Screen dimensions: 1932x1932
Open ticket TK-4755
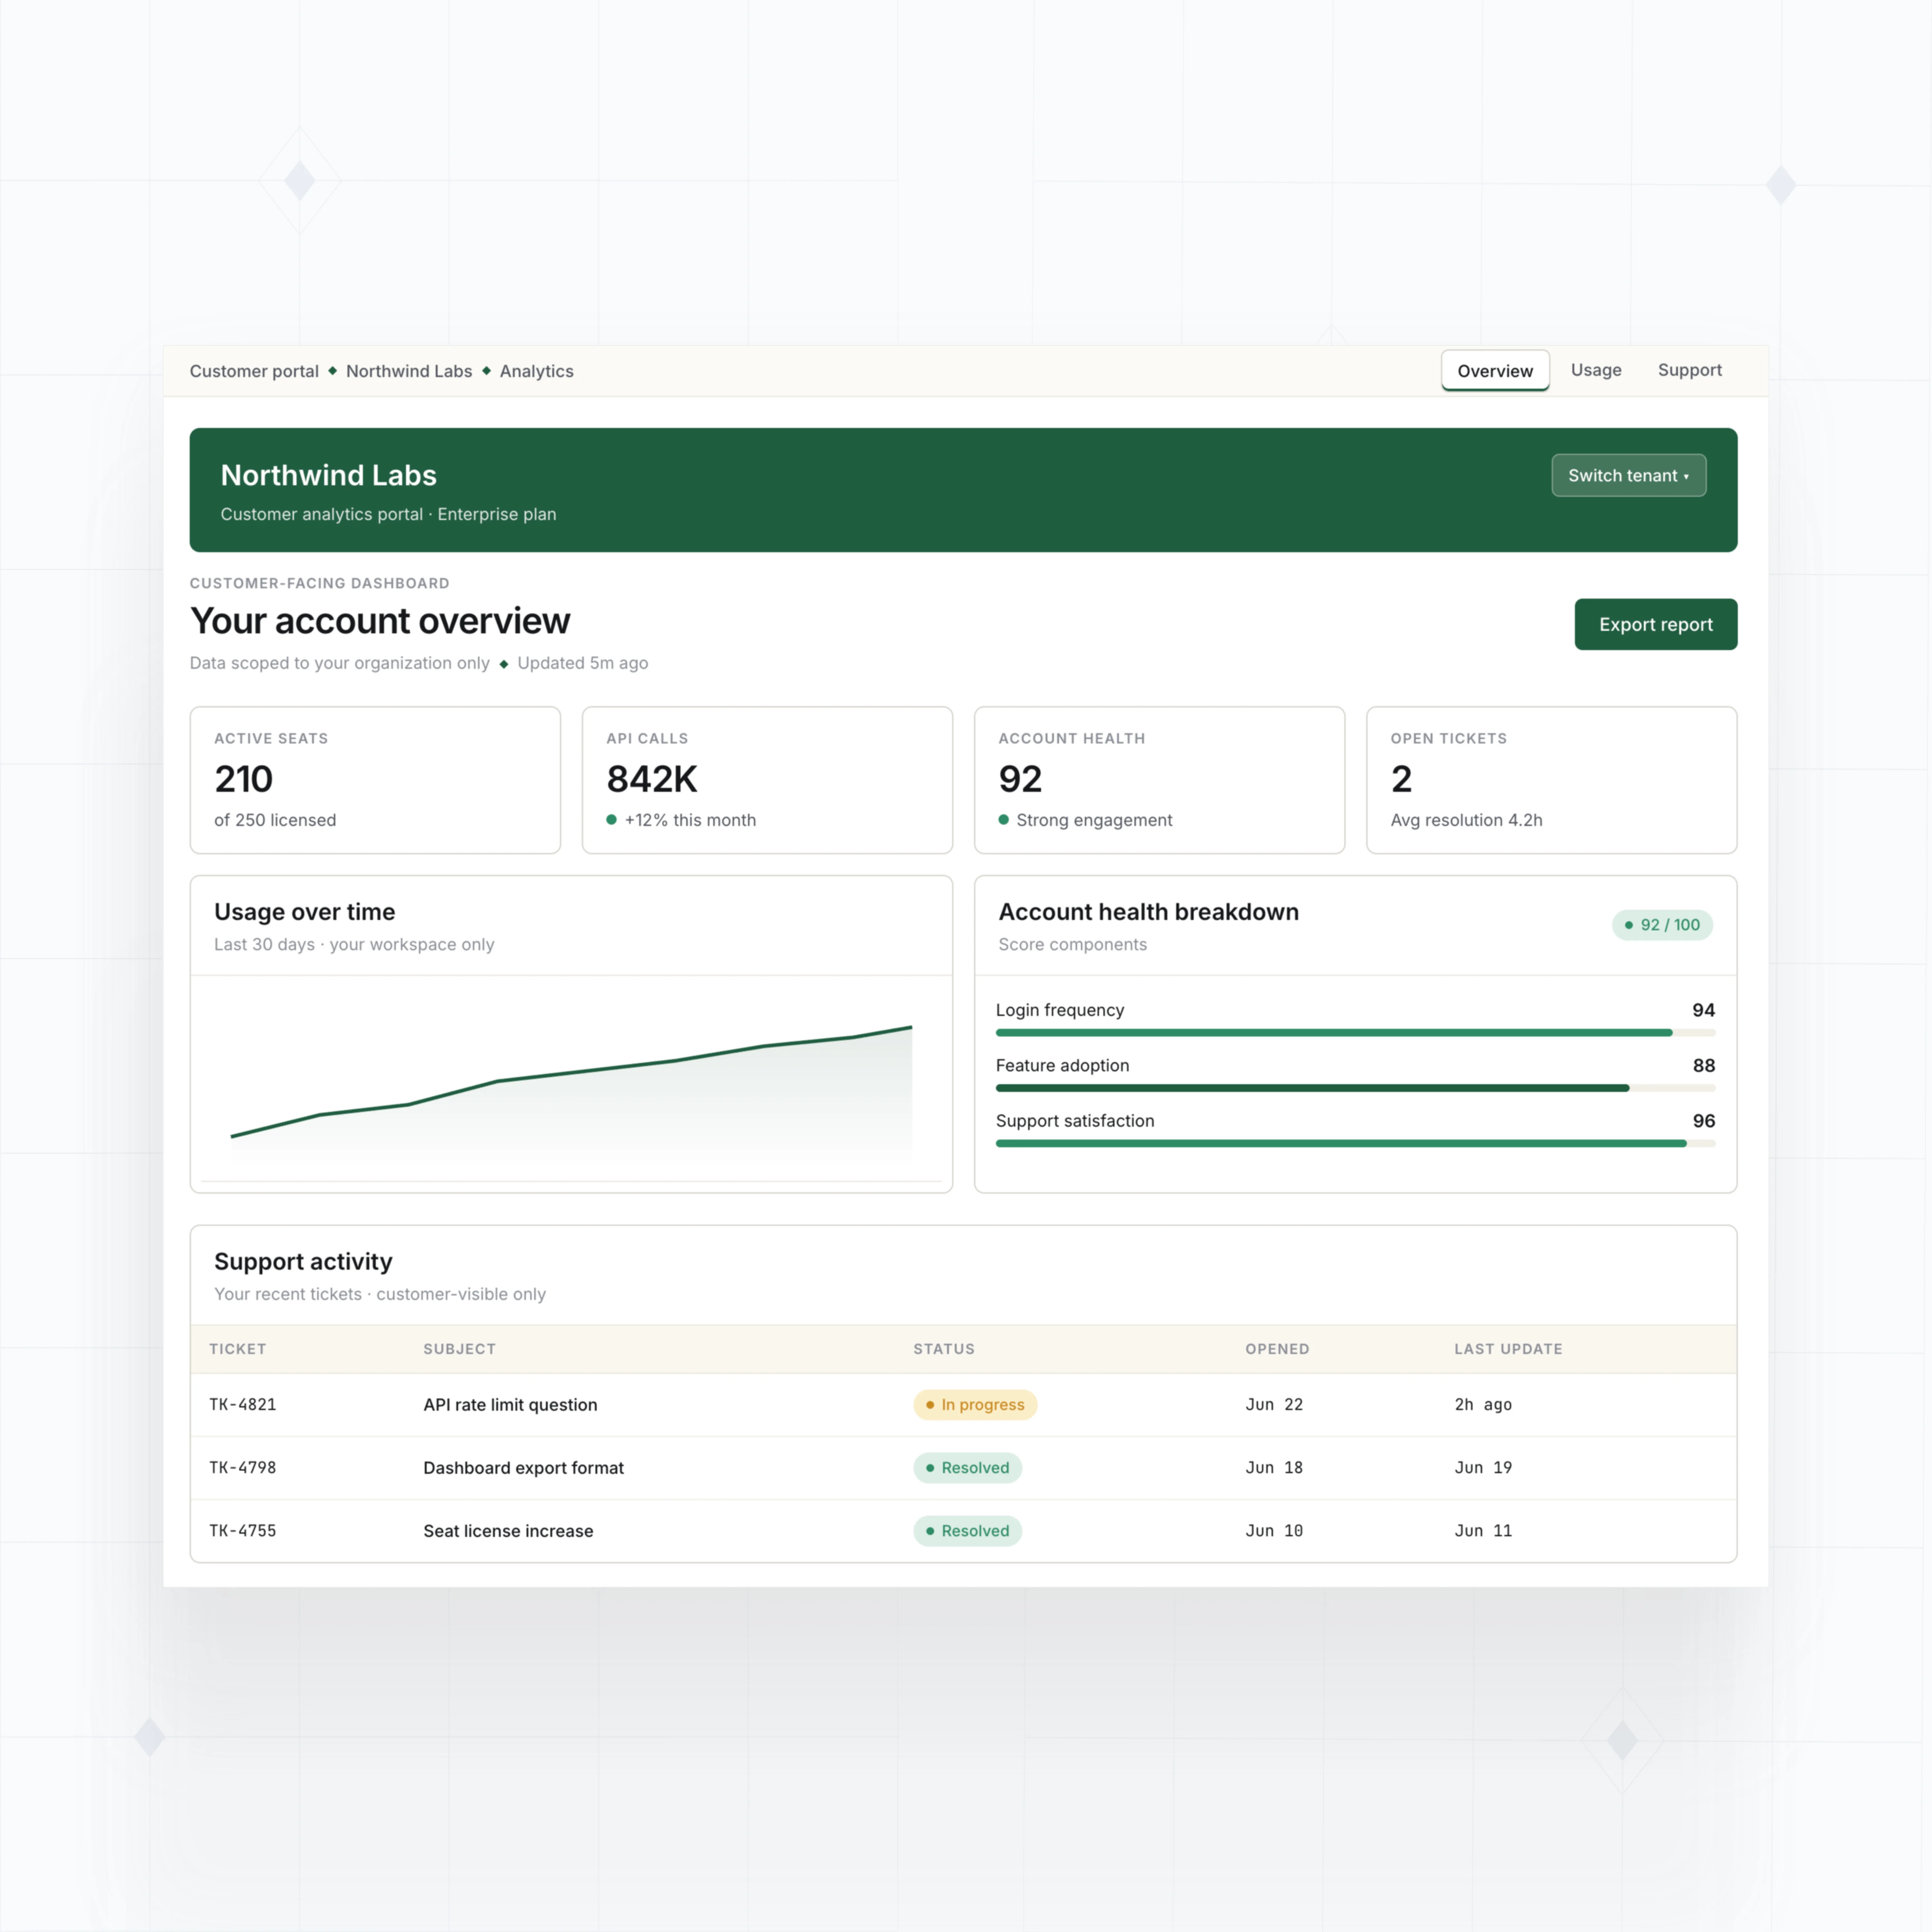click(243, 1531)
